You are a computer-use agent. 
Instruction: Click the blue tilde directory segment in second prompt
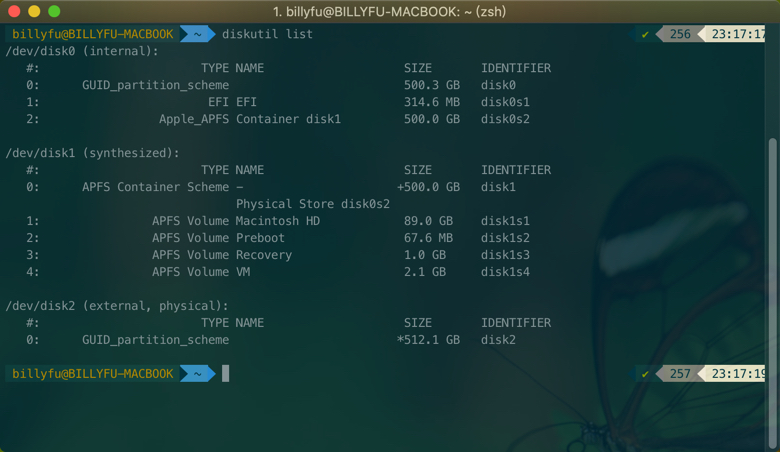coord(197,373)
